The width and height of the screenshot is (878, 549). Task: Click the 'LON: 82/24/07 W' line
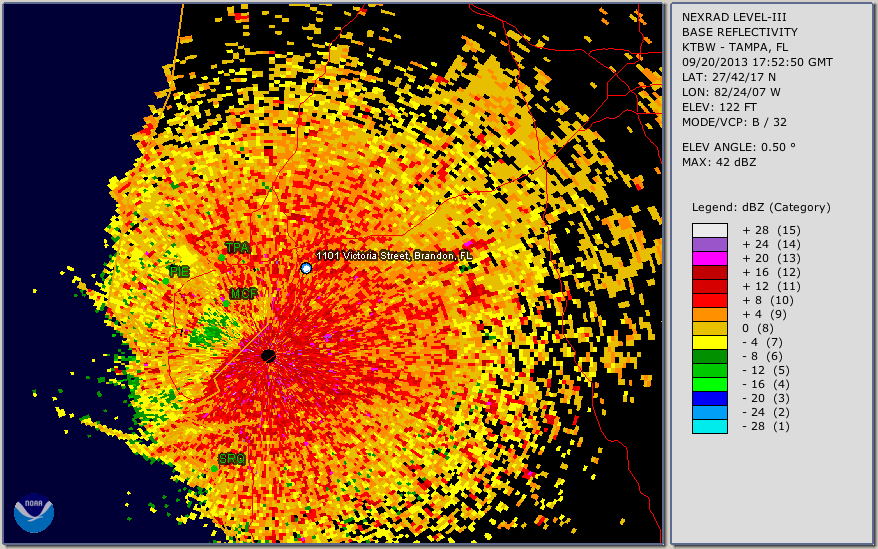pyautogui.click(x=731, y=92)
